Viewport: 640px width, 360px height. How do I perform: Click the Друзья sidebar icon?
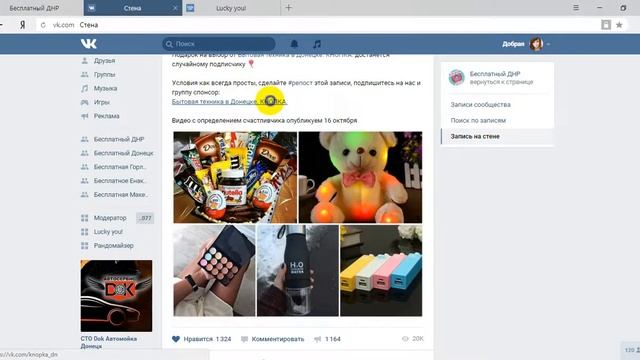tap(84, 60)
